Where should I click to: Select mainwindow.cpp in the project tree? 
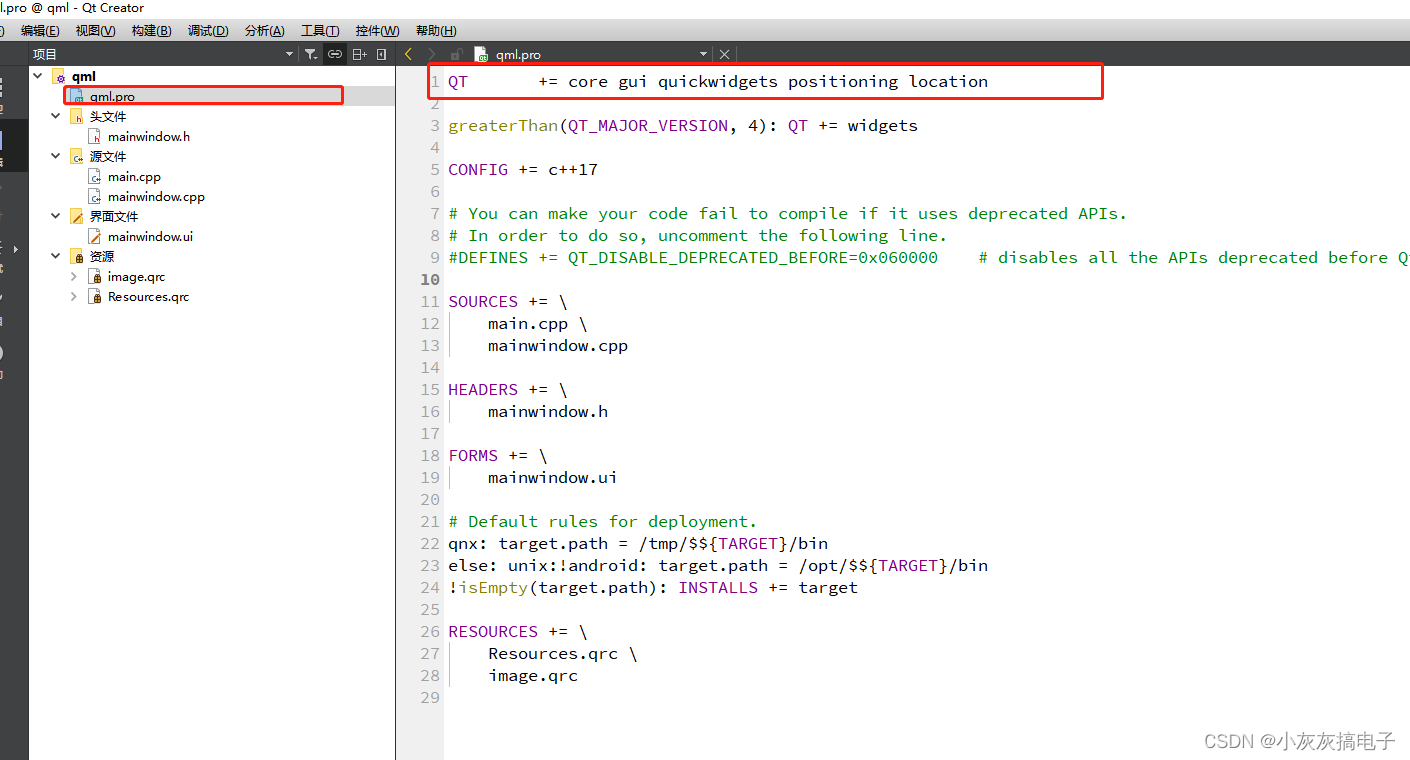pos(156,197)
